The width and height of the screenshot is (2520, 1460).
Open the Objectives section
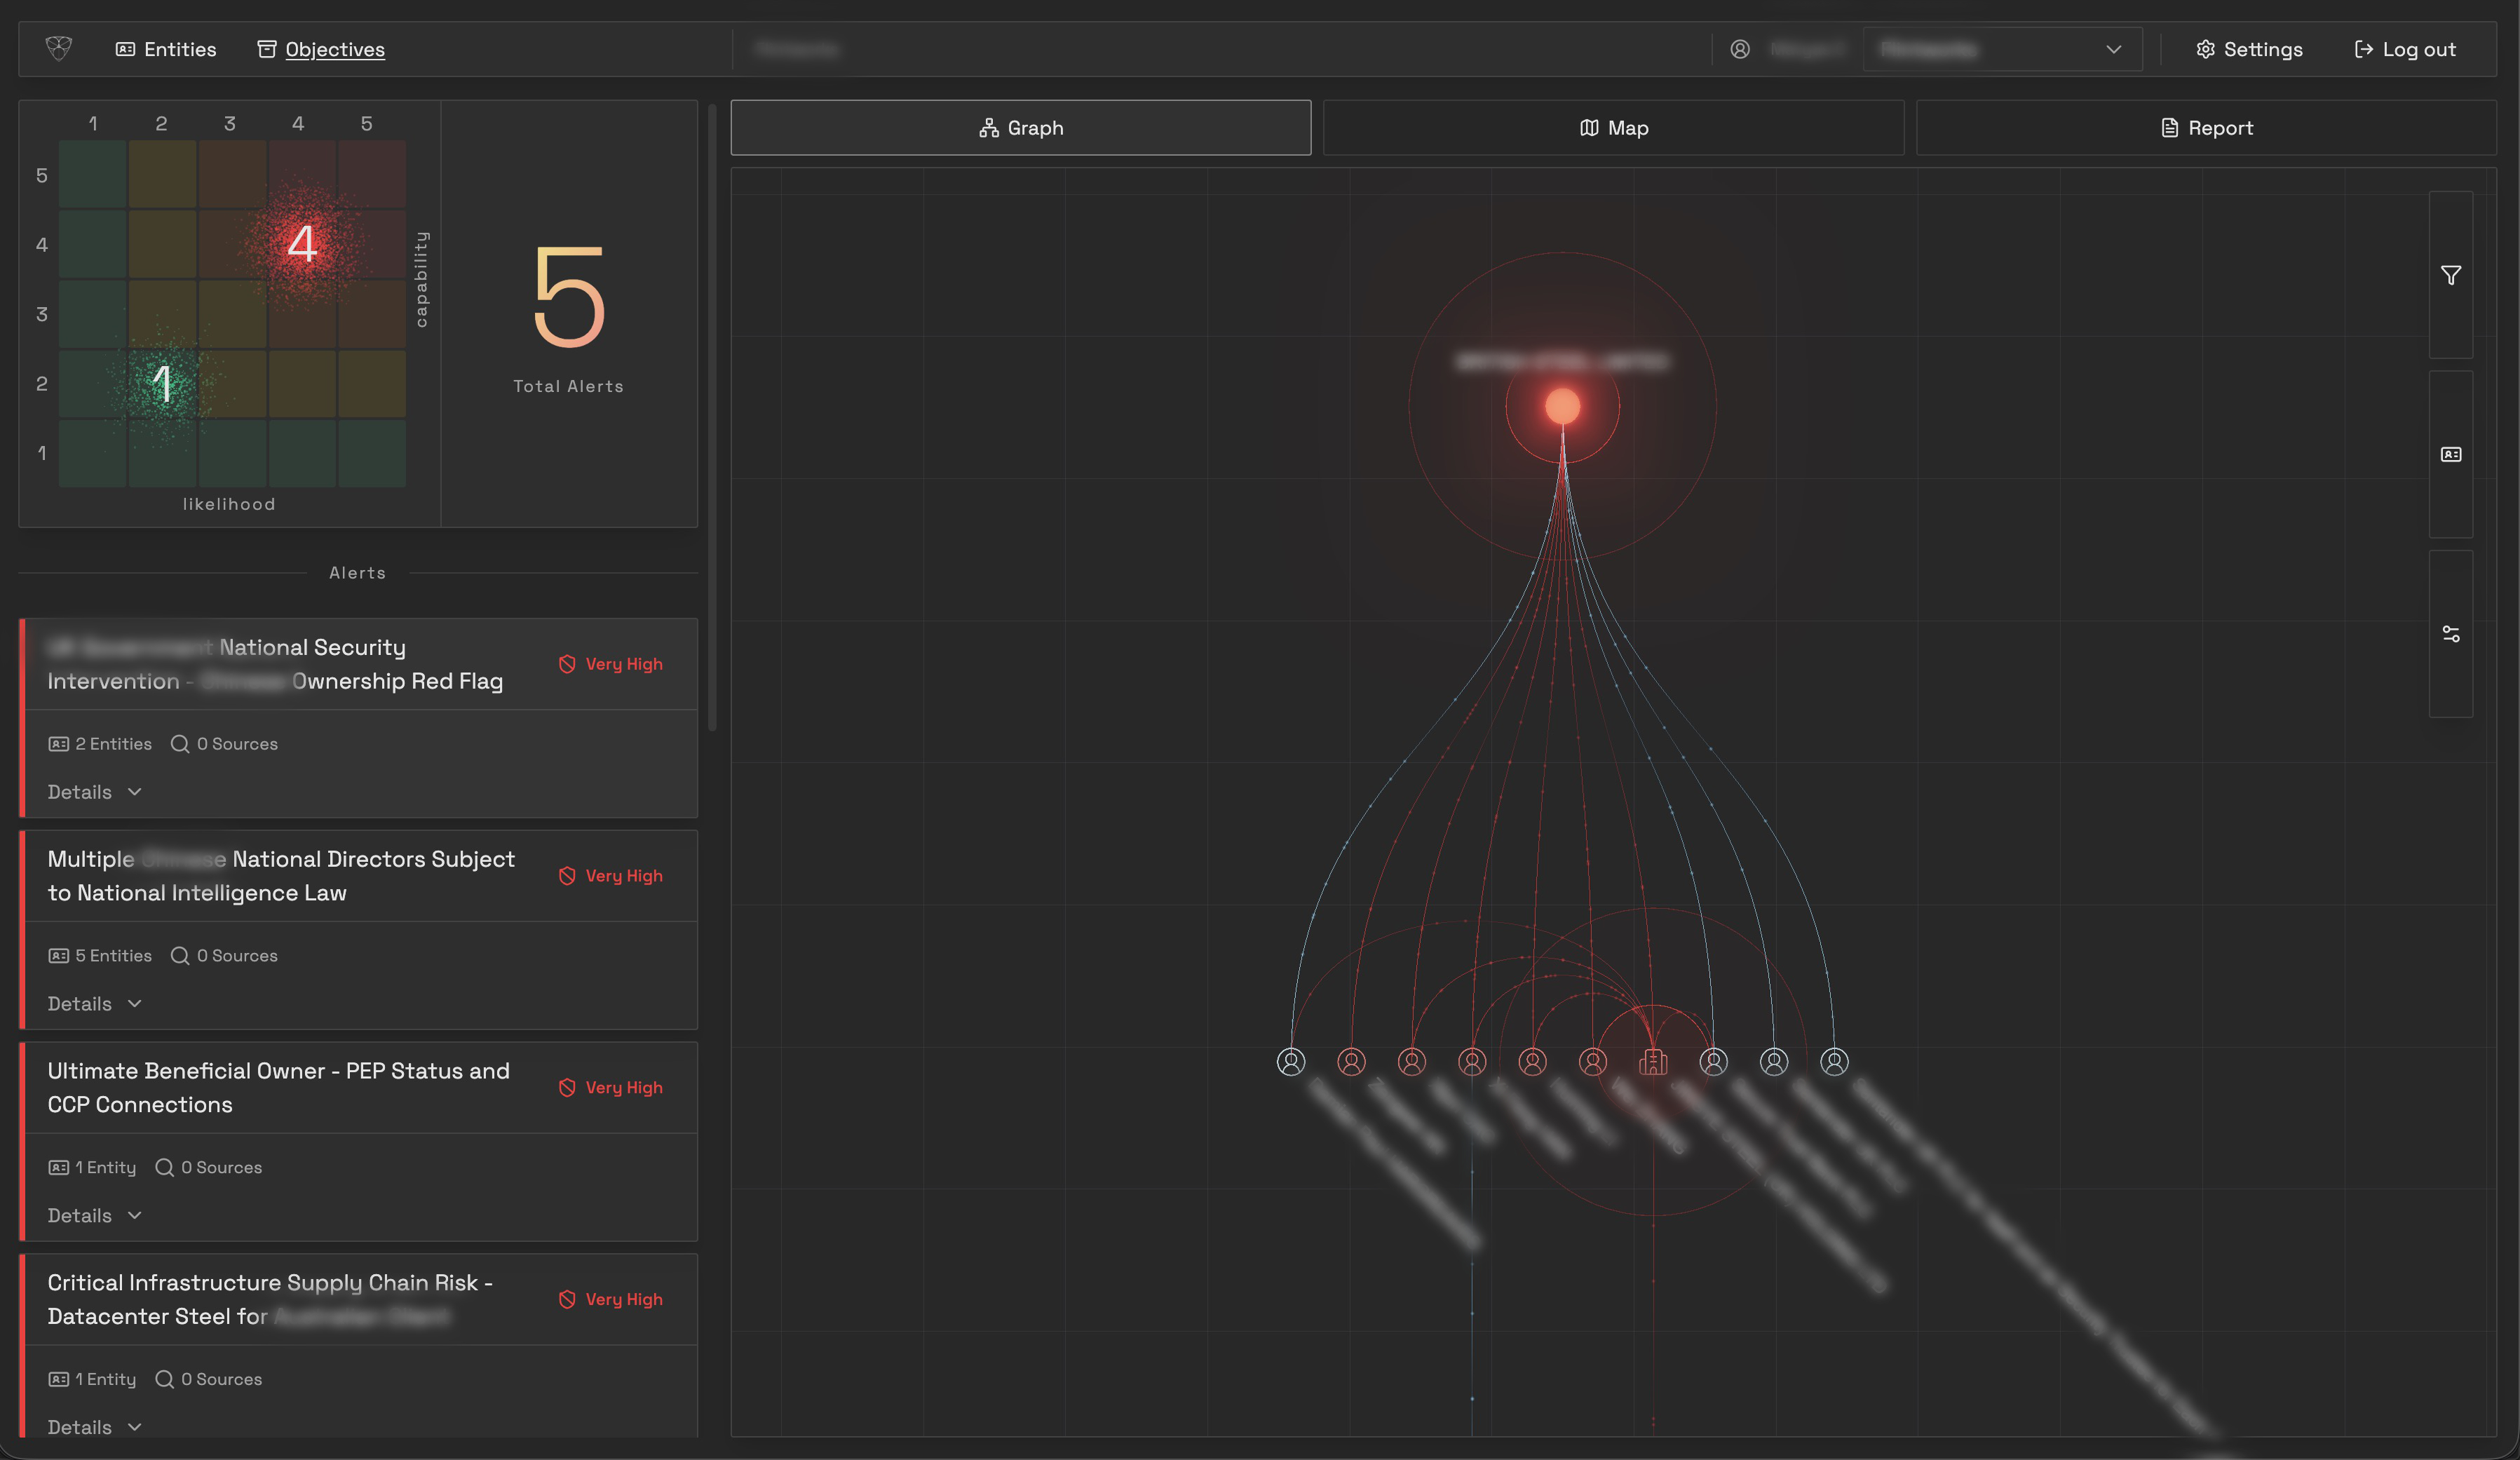tap(320, 48)
